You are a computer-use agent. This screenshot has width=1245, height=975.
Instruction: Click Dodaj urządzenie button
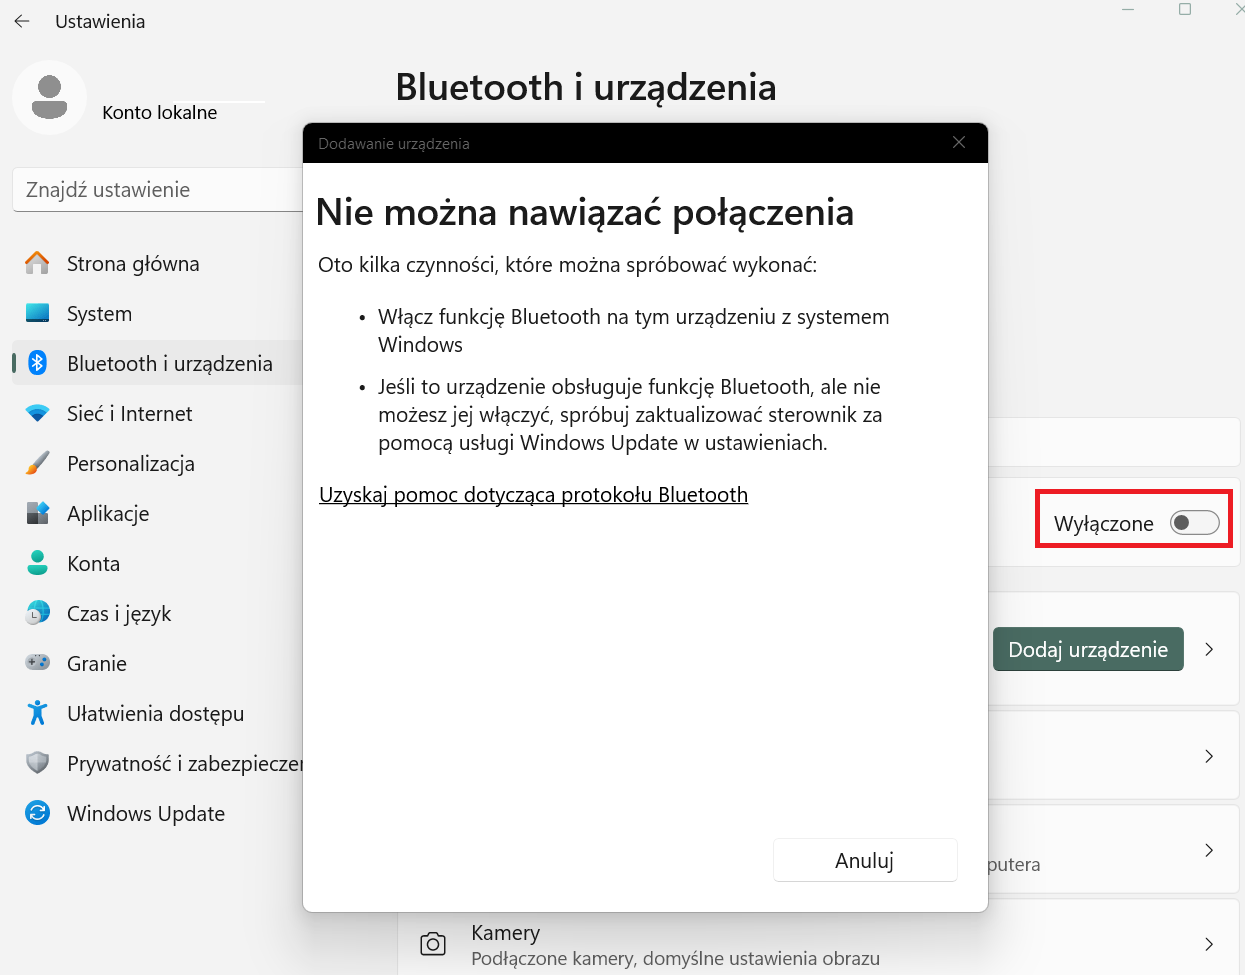1088,649
